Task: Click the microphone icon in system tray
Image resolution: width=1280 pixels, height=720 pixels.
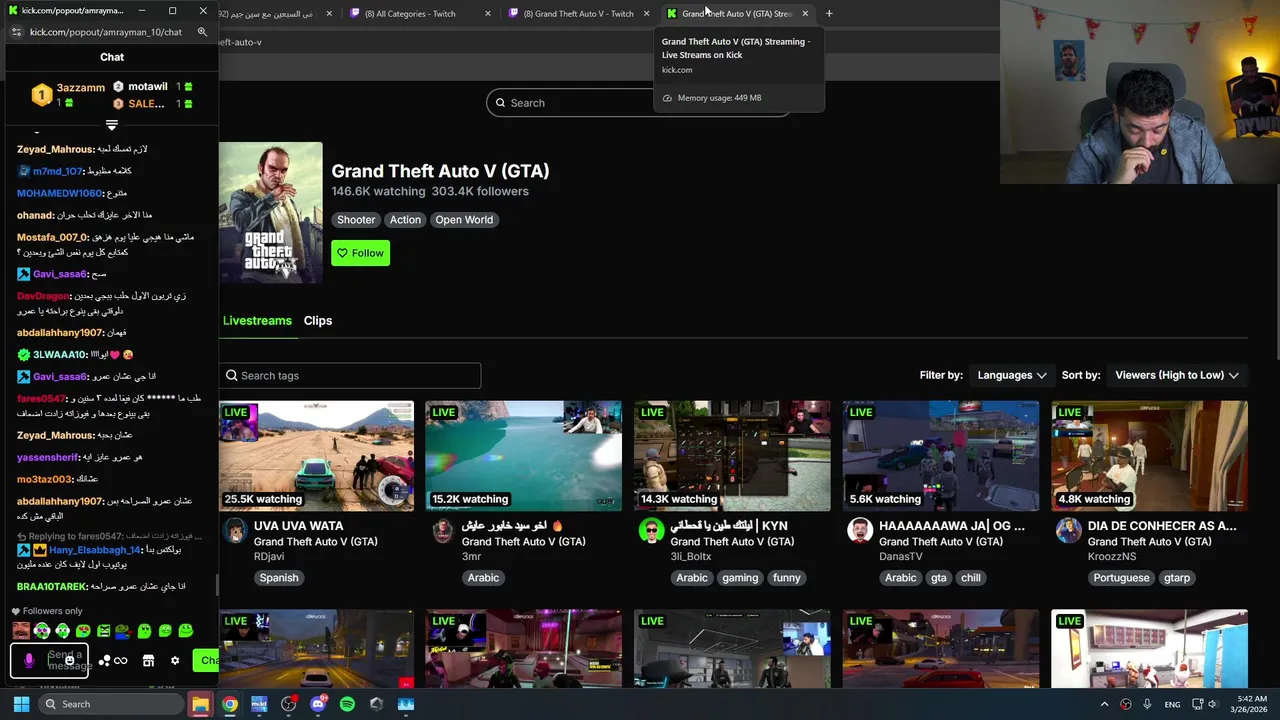Action: [1147, 704]
